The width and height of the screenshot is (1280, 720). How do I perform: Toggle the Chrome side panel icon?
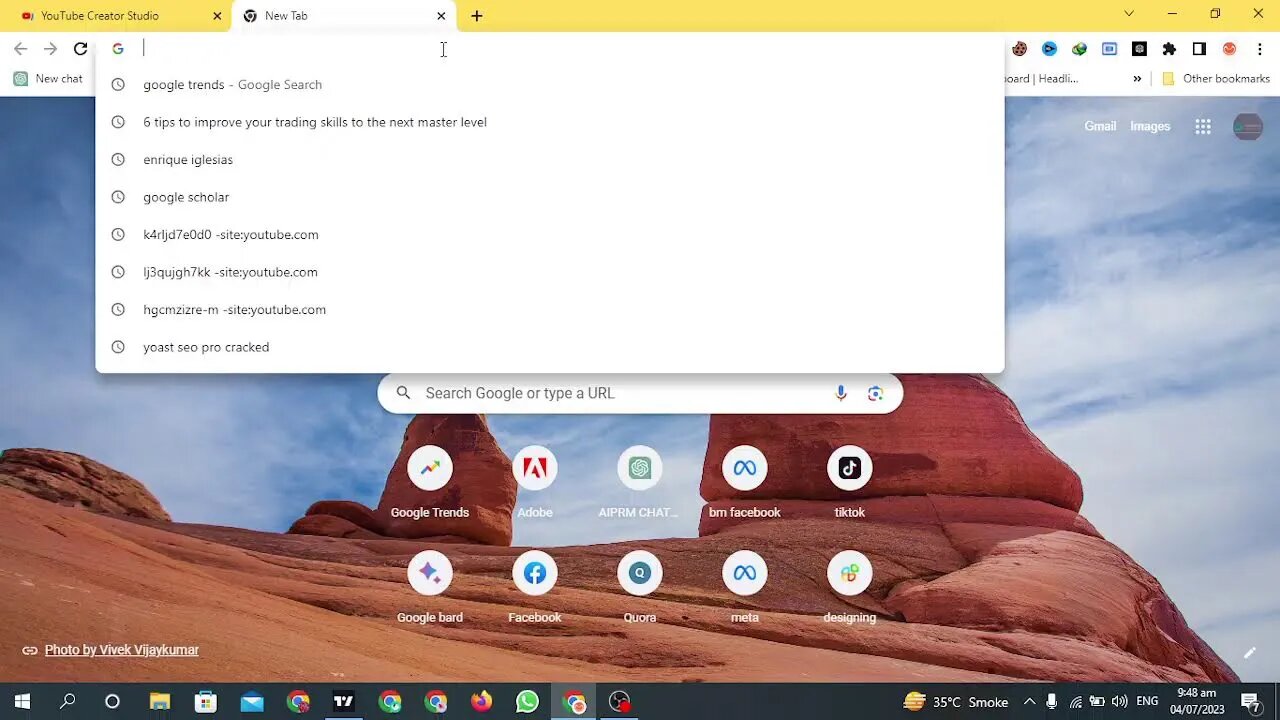pos(1199,48)
